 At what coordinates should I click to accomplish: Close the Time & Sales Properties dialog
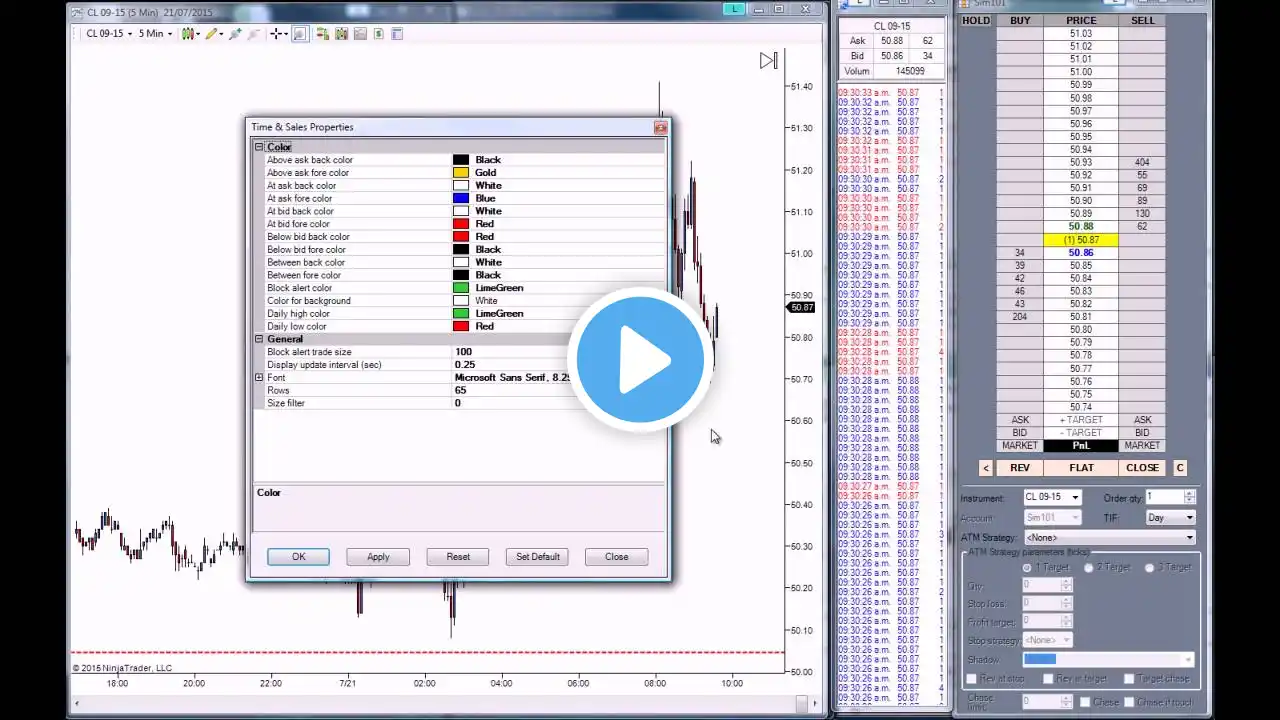pos(660,127)
